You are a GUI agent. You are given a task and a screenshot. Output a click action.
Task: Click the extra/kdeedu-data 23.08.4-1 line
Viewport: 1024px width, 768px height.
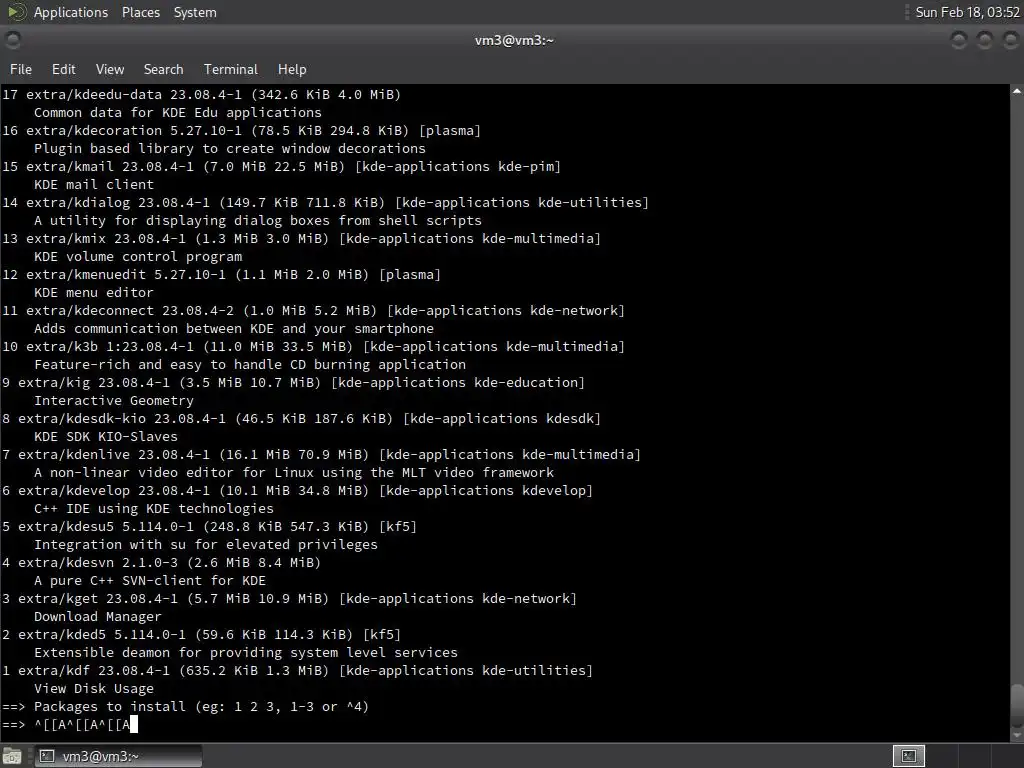[201, 95]
